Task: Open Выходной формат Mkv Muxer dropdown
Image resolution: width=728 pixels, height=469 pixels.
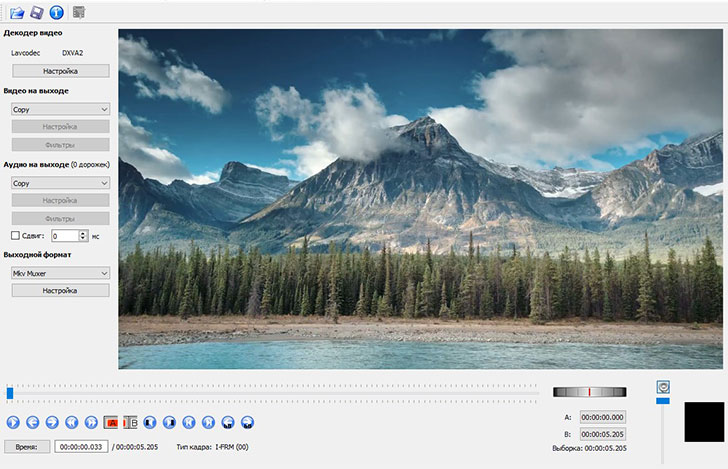Action: tap(60, 272)
